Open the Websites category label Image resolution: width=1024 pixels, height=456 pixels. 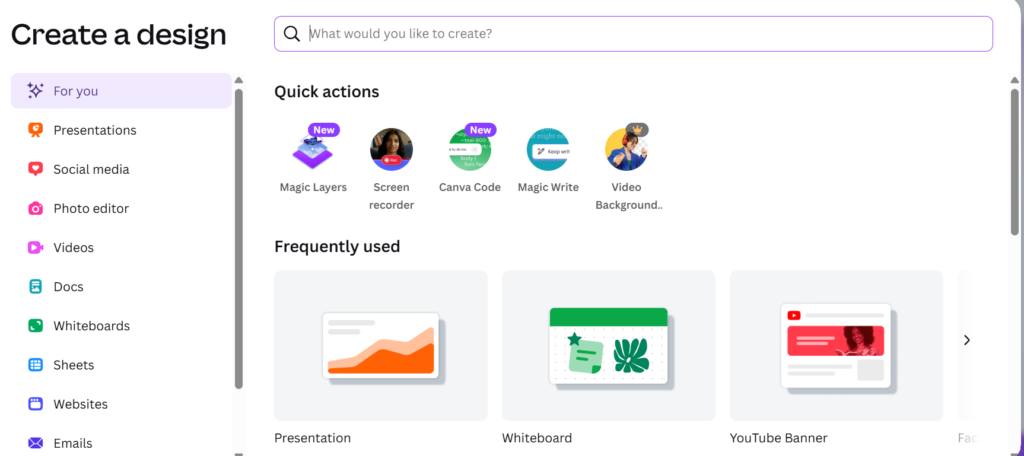click(x=80, y=404)
